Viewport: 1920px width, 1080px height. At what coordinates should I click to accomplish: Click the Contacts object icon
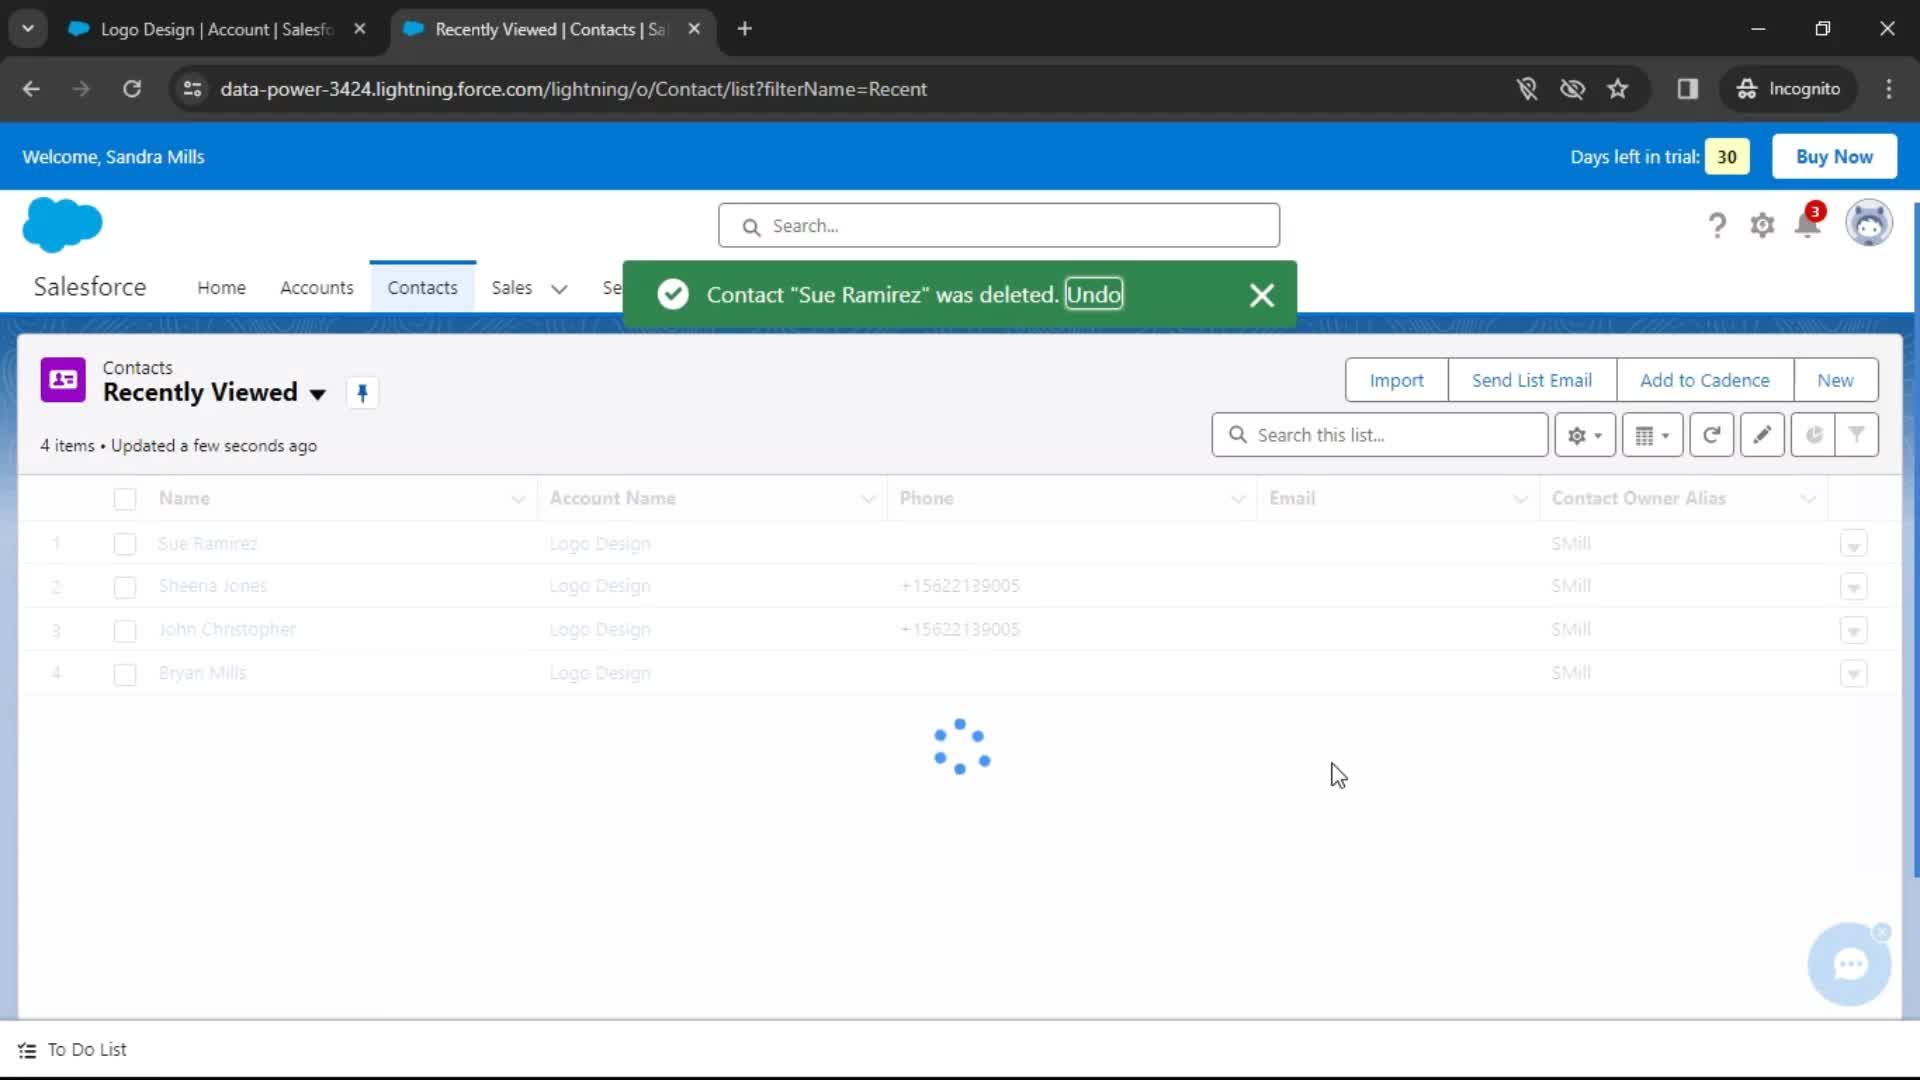point(63,380)
